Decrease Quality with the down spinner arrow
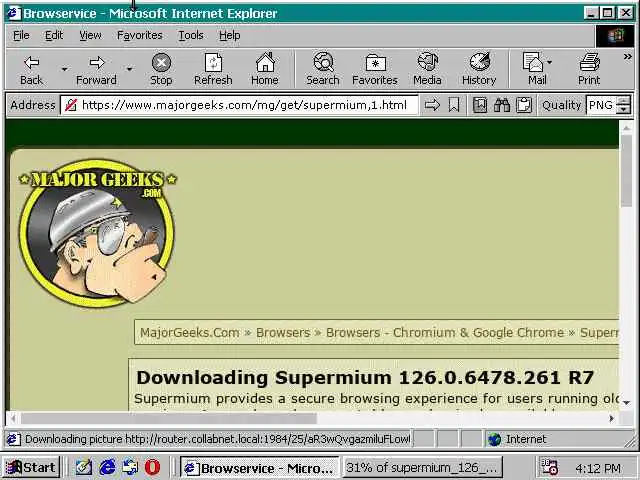This screenshot has width=640, height=480. [623, 109]
